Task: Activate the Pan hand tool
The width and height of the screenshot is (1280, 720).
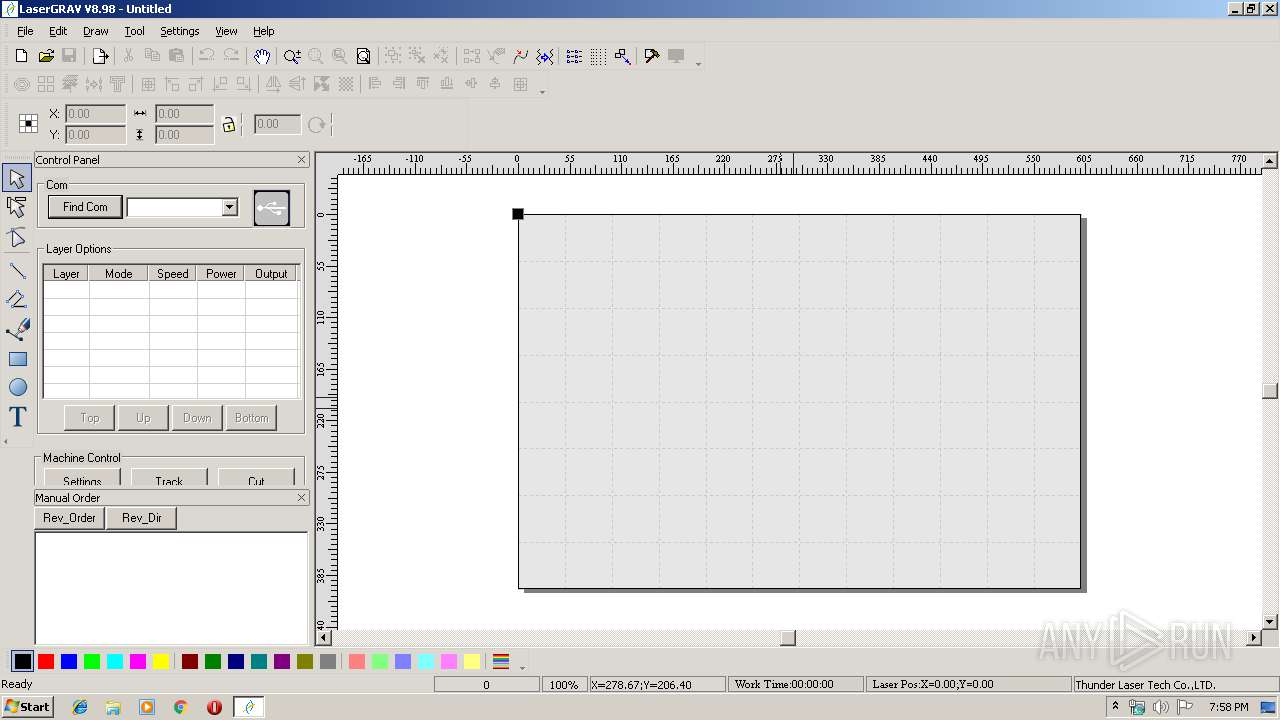Action: pyautogui.click(x=261, y=56)
